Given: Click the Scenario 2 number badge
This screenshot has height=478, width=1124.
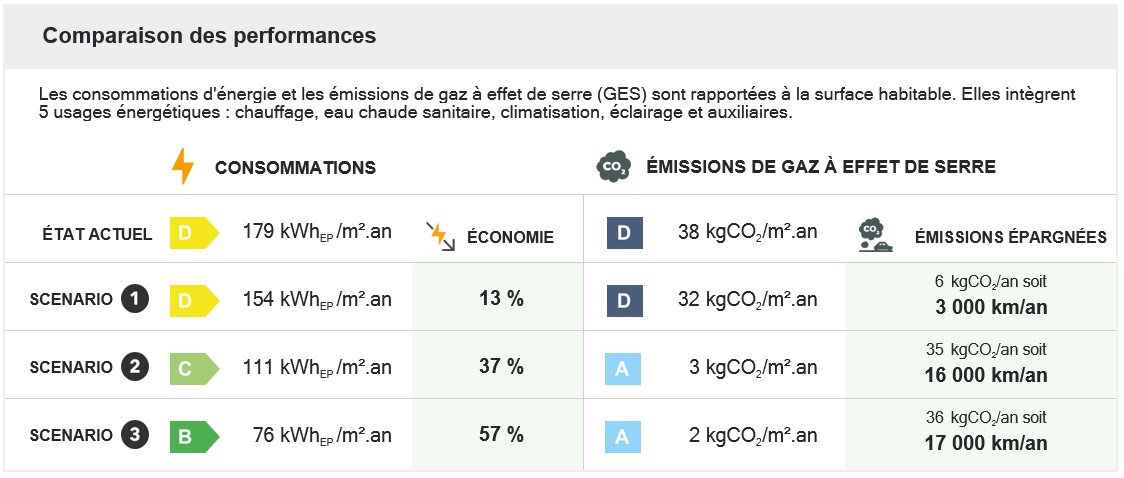Looking at the screenshot, I should point(135,367).
